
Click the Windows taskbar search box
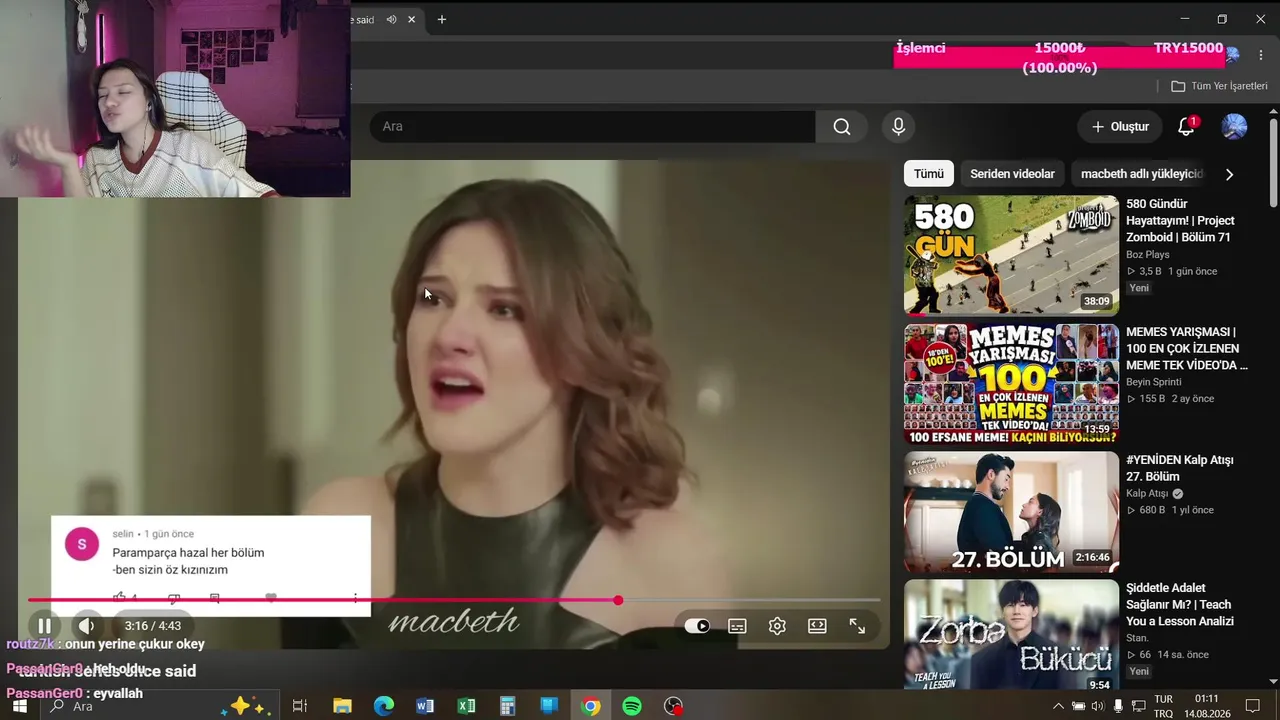point(160,706)
